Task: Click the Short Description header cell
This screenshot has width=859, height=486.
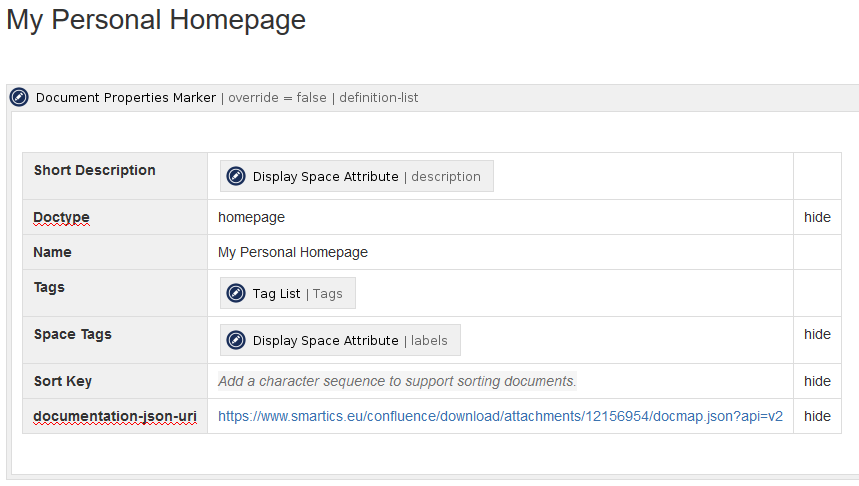Action: click(95, 170)
